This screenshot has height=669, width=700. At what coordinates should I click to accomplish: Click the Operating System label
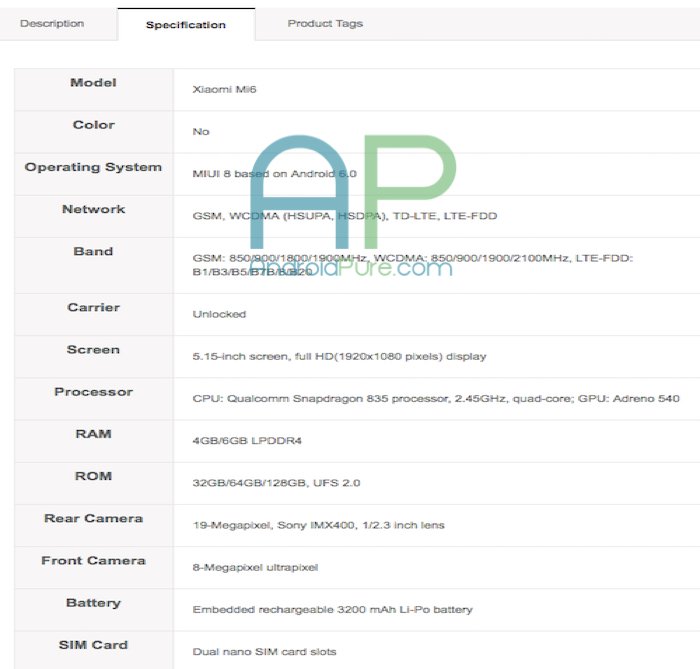point(93,167)
